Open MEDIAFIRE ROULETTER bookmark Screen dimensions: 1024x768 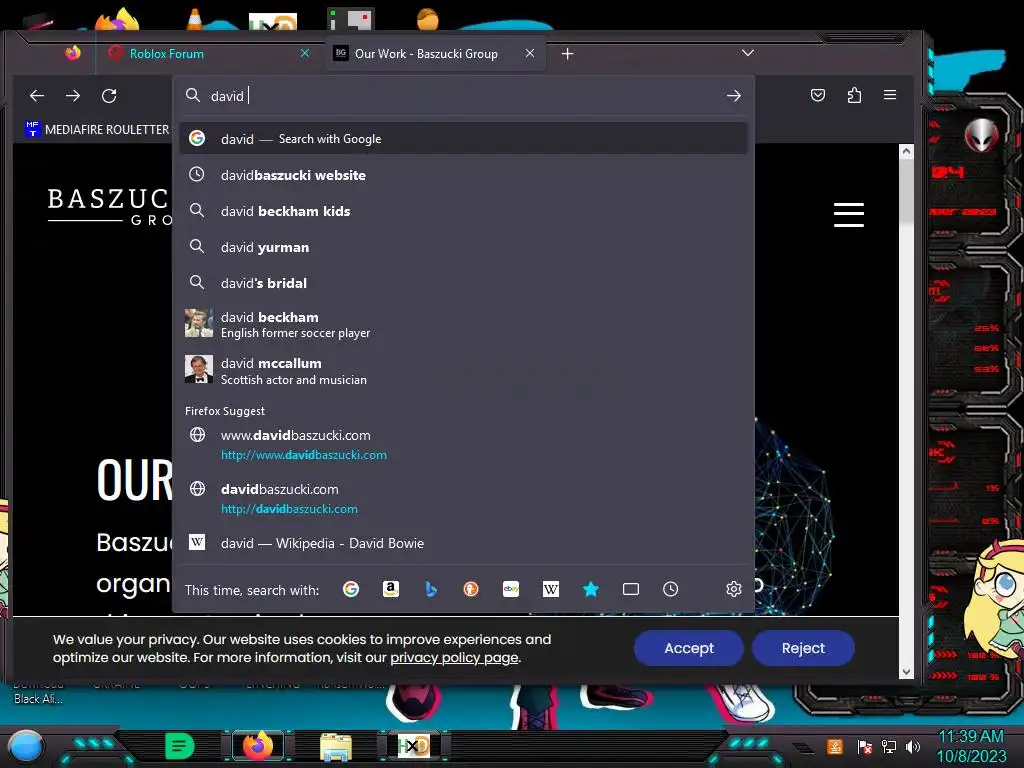point(97,129)
